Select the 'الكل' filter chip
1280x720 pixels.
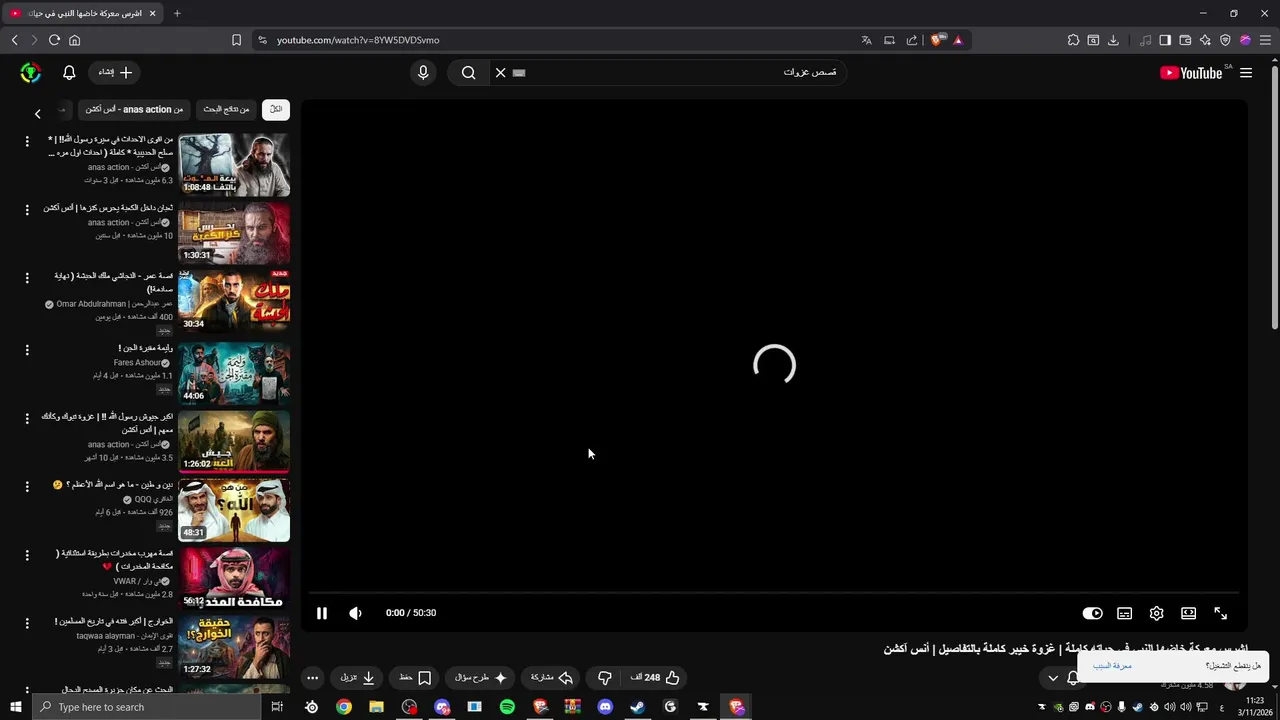tap(276, 109)
